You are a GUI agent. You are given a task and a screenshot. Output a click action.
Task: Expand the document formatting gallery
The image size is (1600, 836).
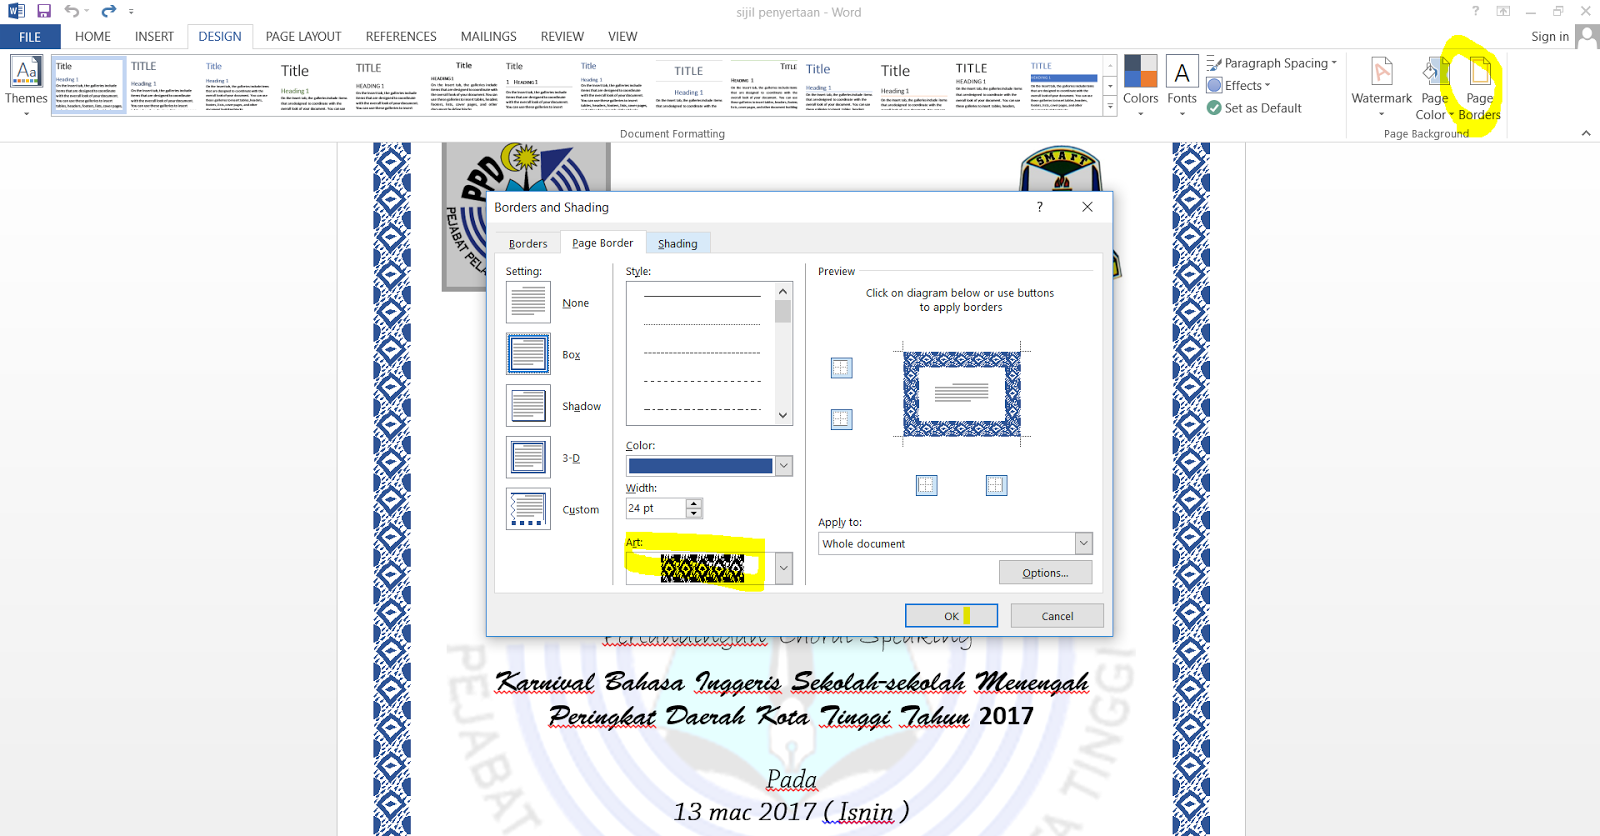tap(1110, 107)
